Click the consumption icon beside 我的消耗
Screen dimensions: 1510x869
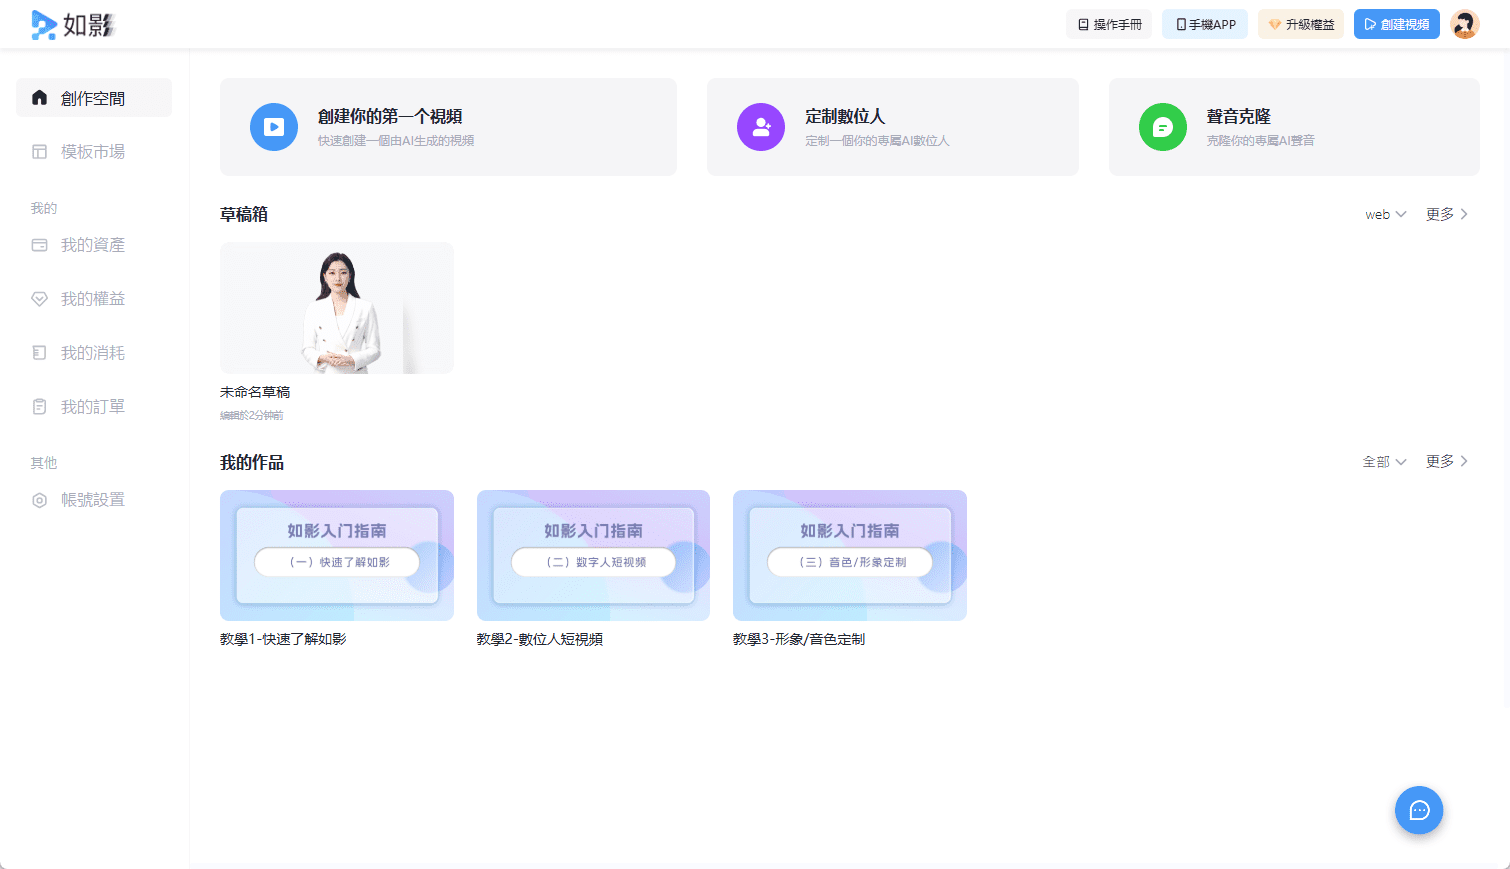40,353
